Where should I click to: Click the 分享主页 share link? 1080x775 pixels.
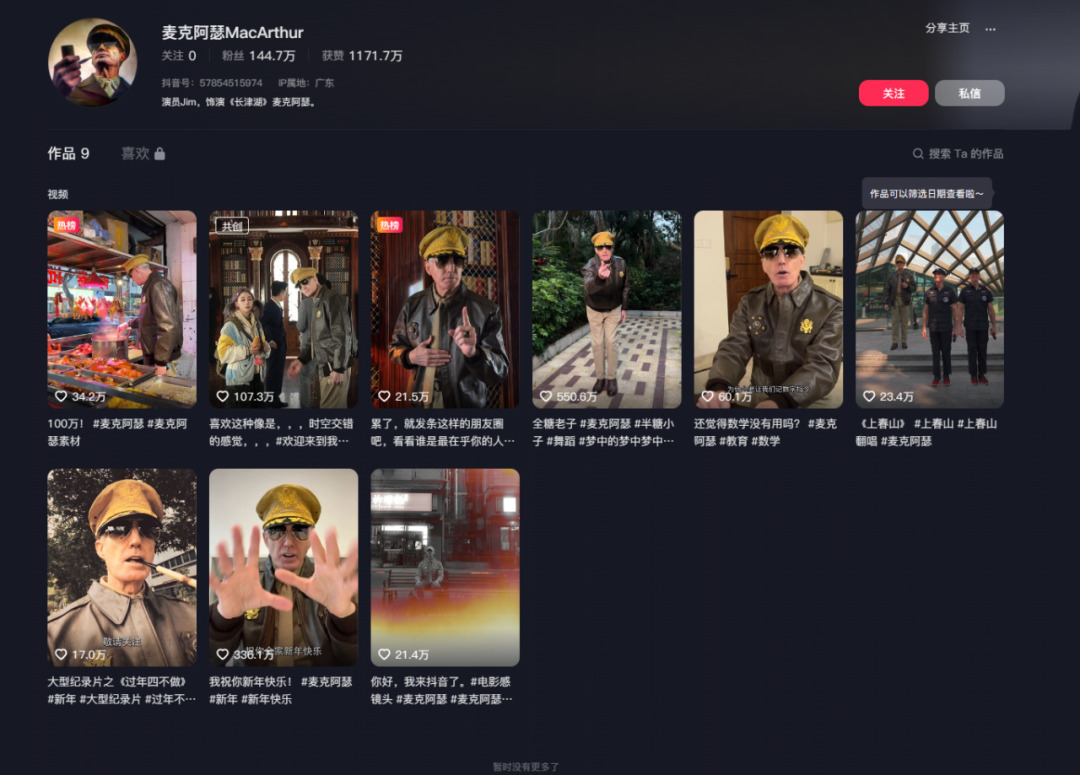[947, 28]
